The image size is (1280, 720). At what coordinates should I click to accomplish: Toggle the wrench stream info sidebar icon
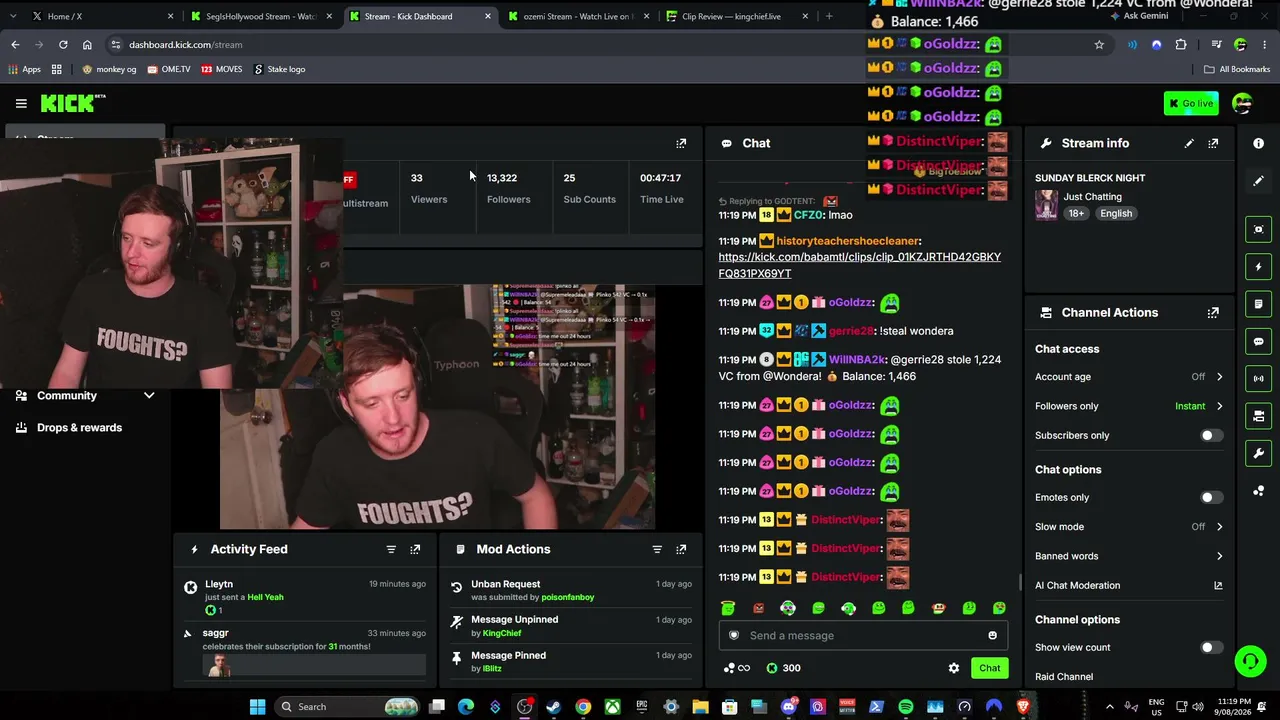1258,454
